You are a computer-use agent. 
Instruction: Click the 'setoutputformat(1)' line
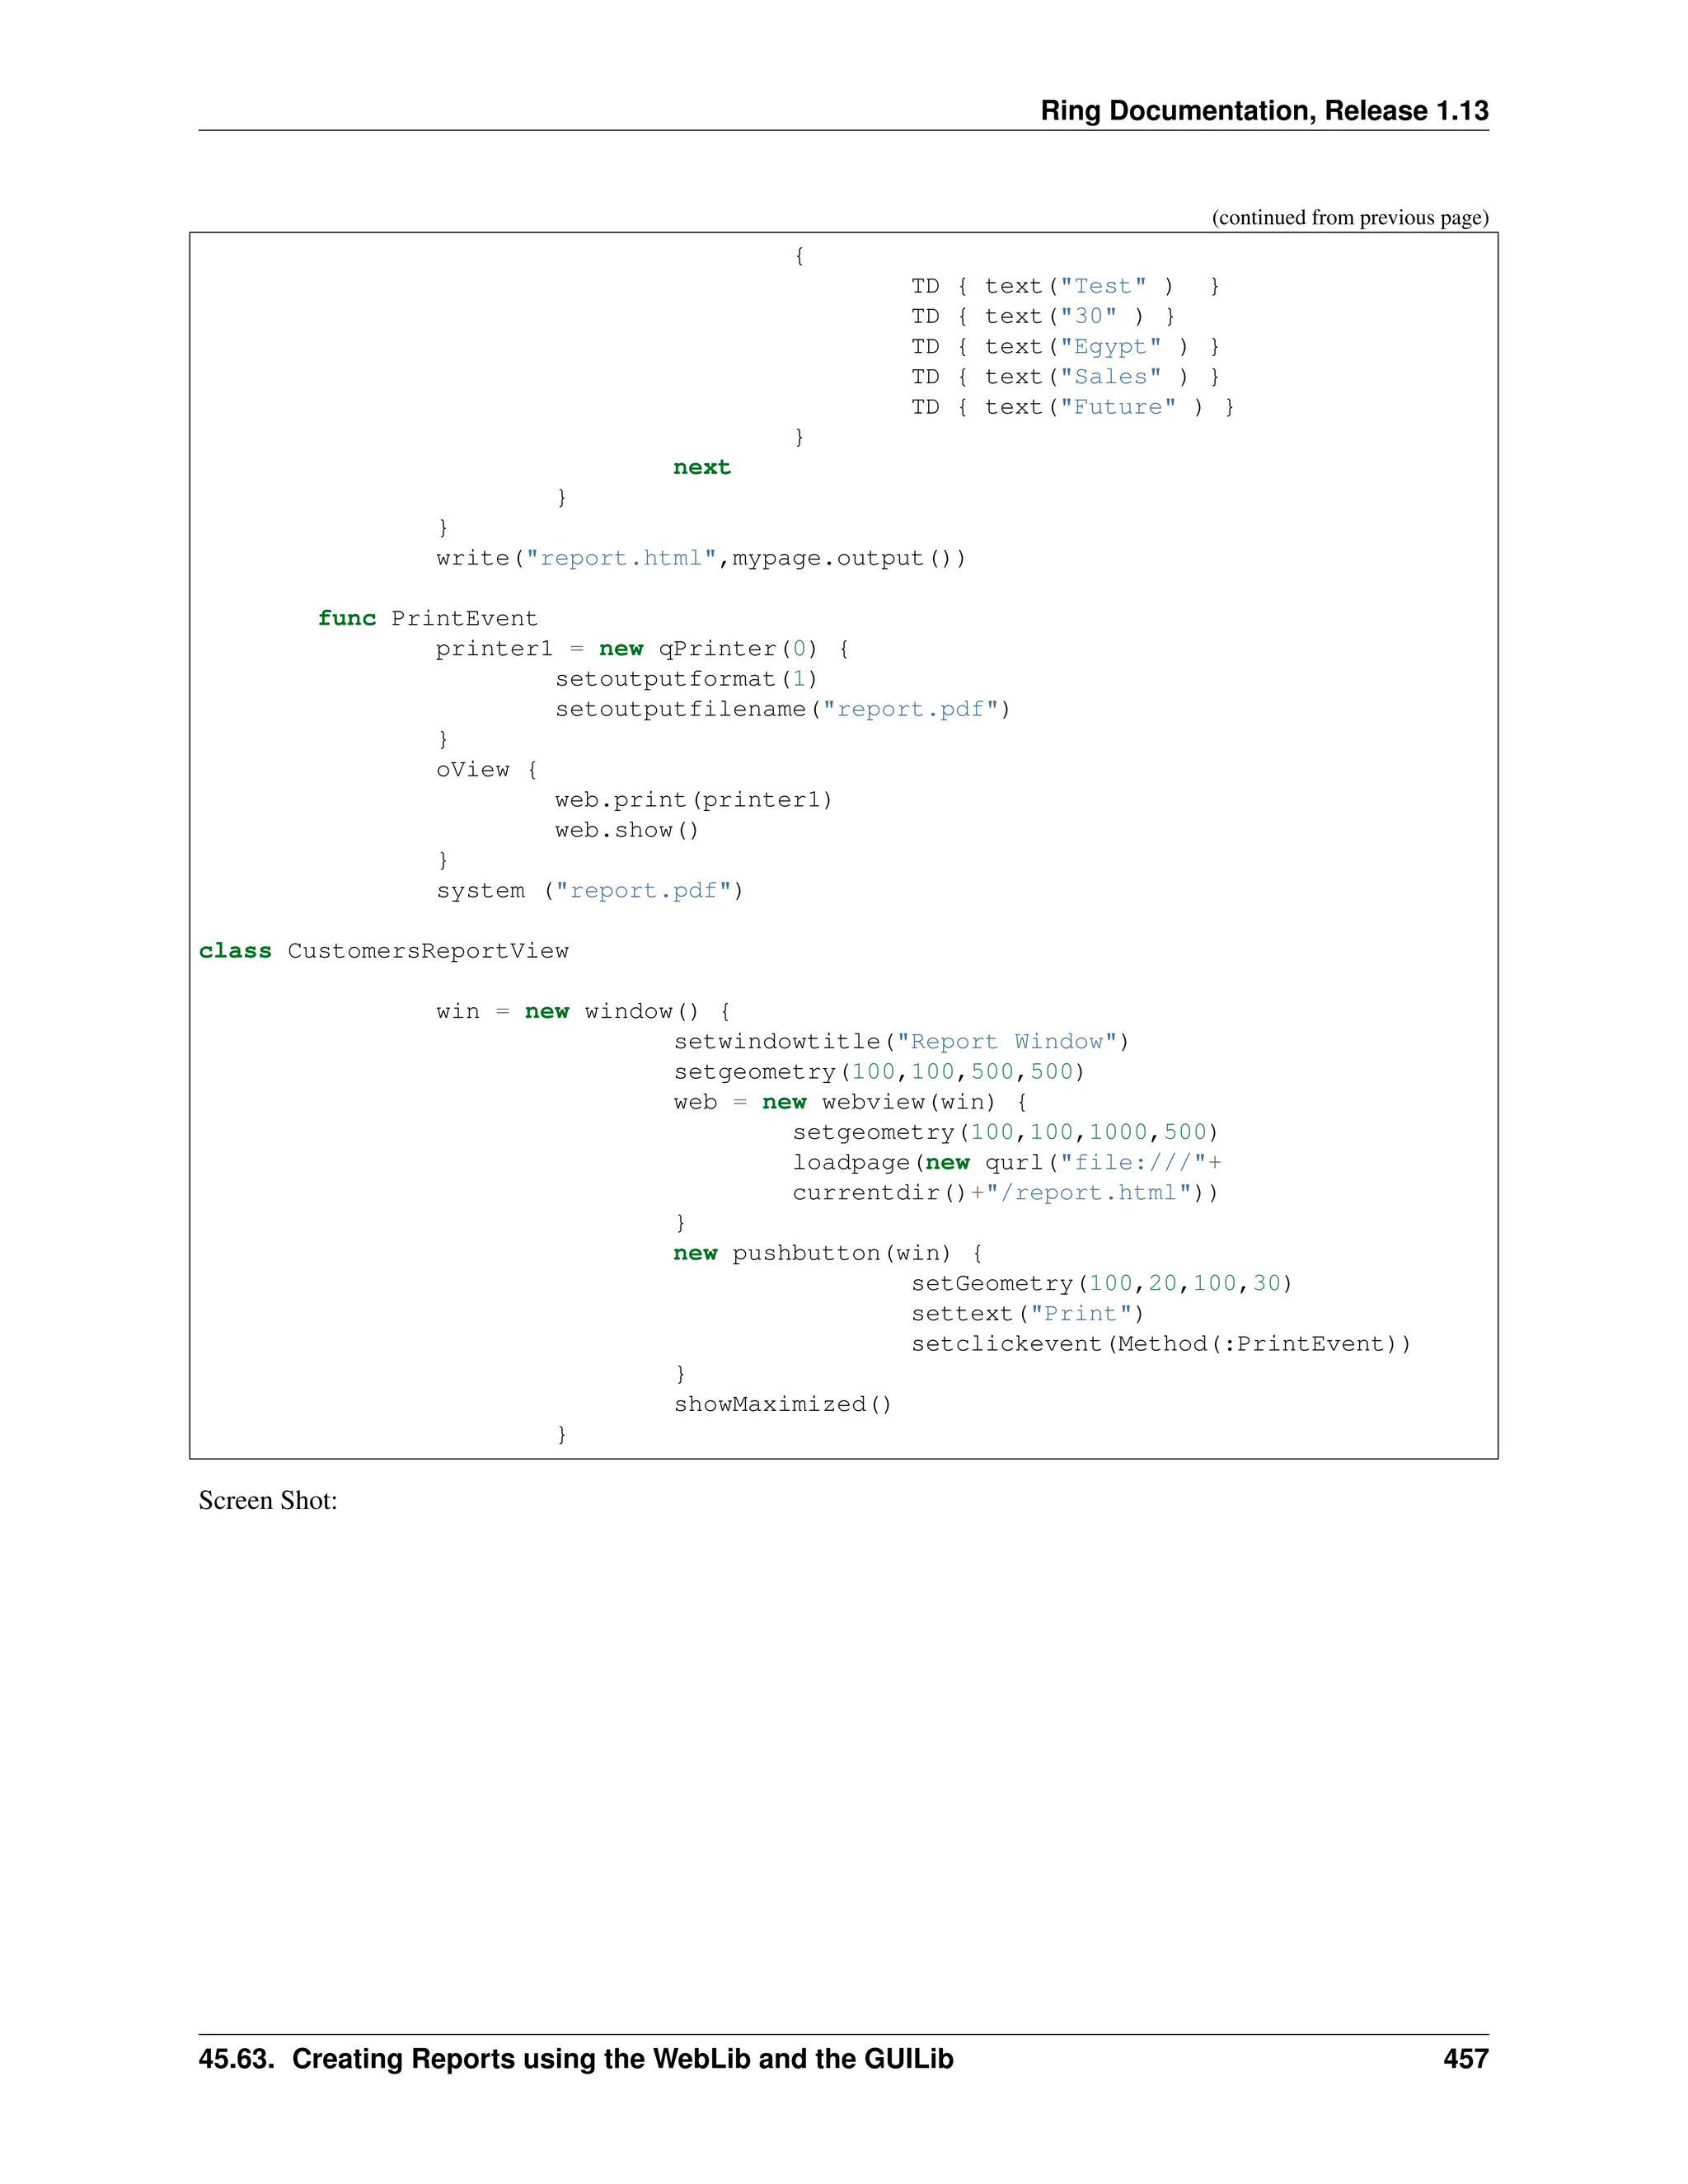[x=686, y=678]
